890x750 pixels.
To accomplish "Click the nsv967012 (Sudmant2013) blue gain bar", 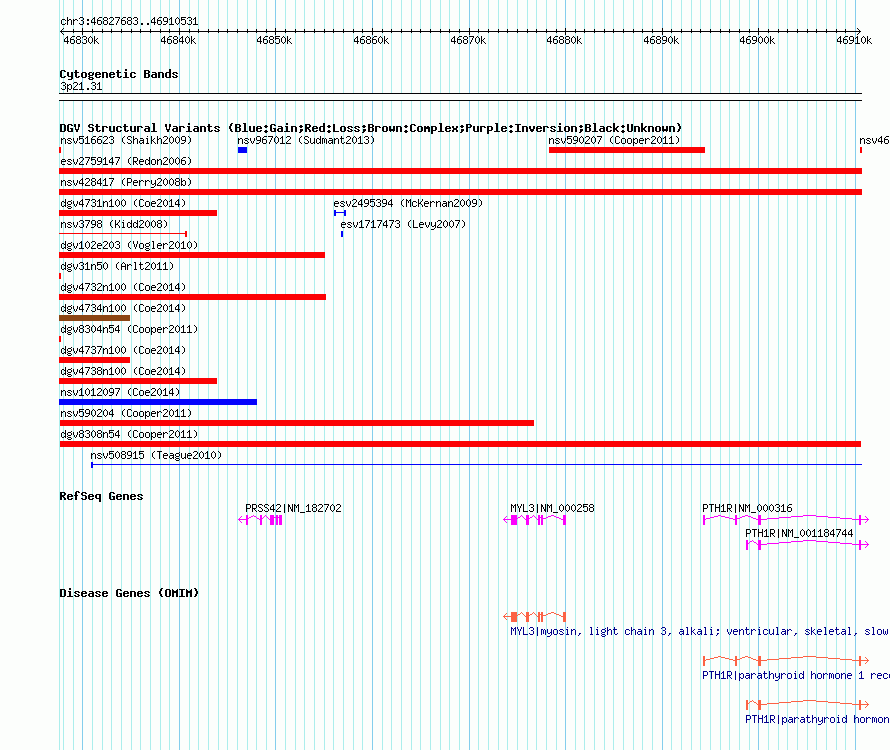I will point(242,150).
